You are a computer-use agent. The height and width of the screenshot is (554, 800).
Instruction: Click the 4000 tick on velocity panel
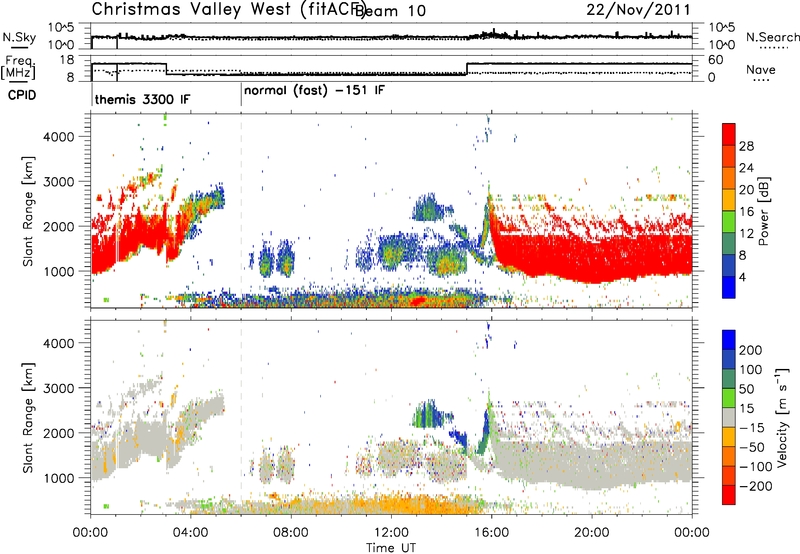[x=58, y=343]
